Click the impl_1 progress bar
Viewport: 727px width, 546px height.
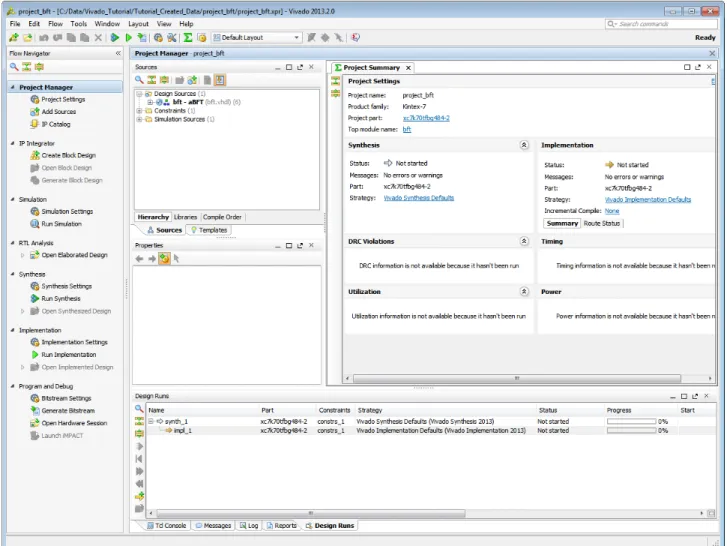[631, 431]
